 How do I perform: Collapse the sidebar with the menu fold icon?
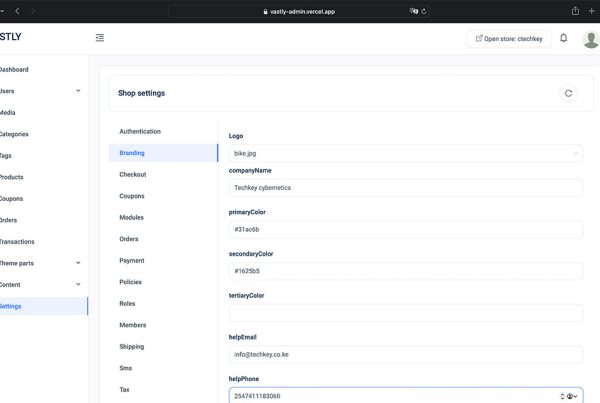(100, 38)
